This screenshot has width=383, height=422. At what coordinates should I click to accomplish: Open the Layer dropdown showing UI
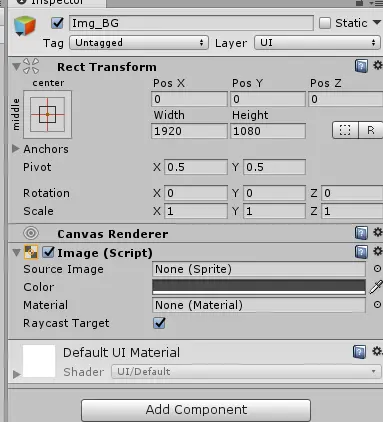tap(317, 43)
